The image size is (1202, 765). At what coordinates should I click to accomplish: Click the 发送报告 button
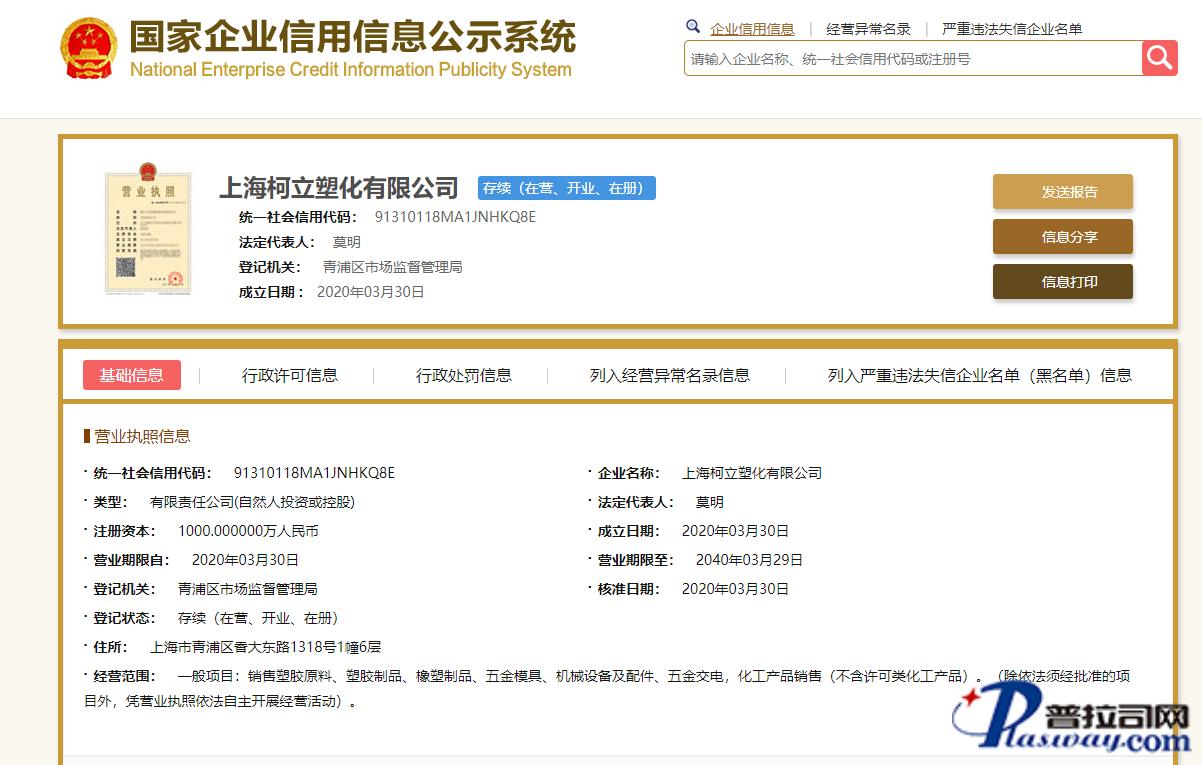pyautogui.click(x=1062, y=192)
